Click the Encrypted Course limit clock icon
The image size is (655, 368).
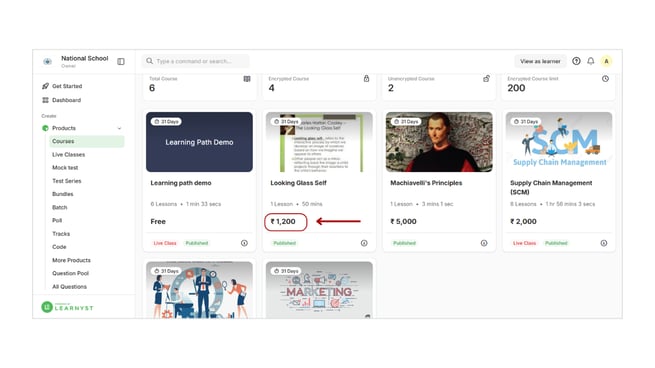coord(605,79)
